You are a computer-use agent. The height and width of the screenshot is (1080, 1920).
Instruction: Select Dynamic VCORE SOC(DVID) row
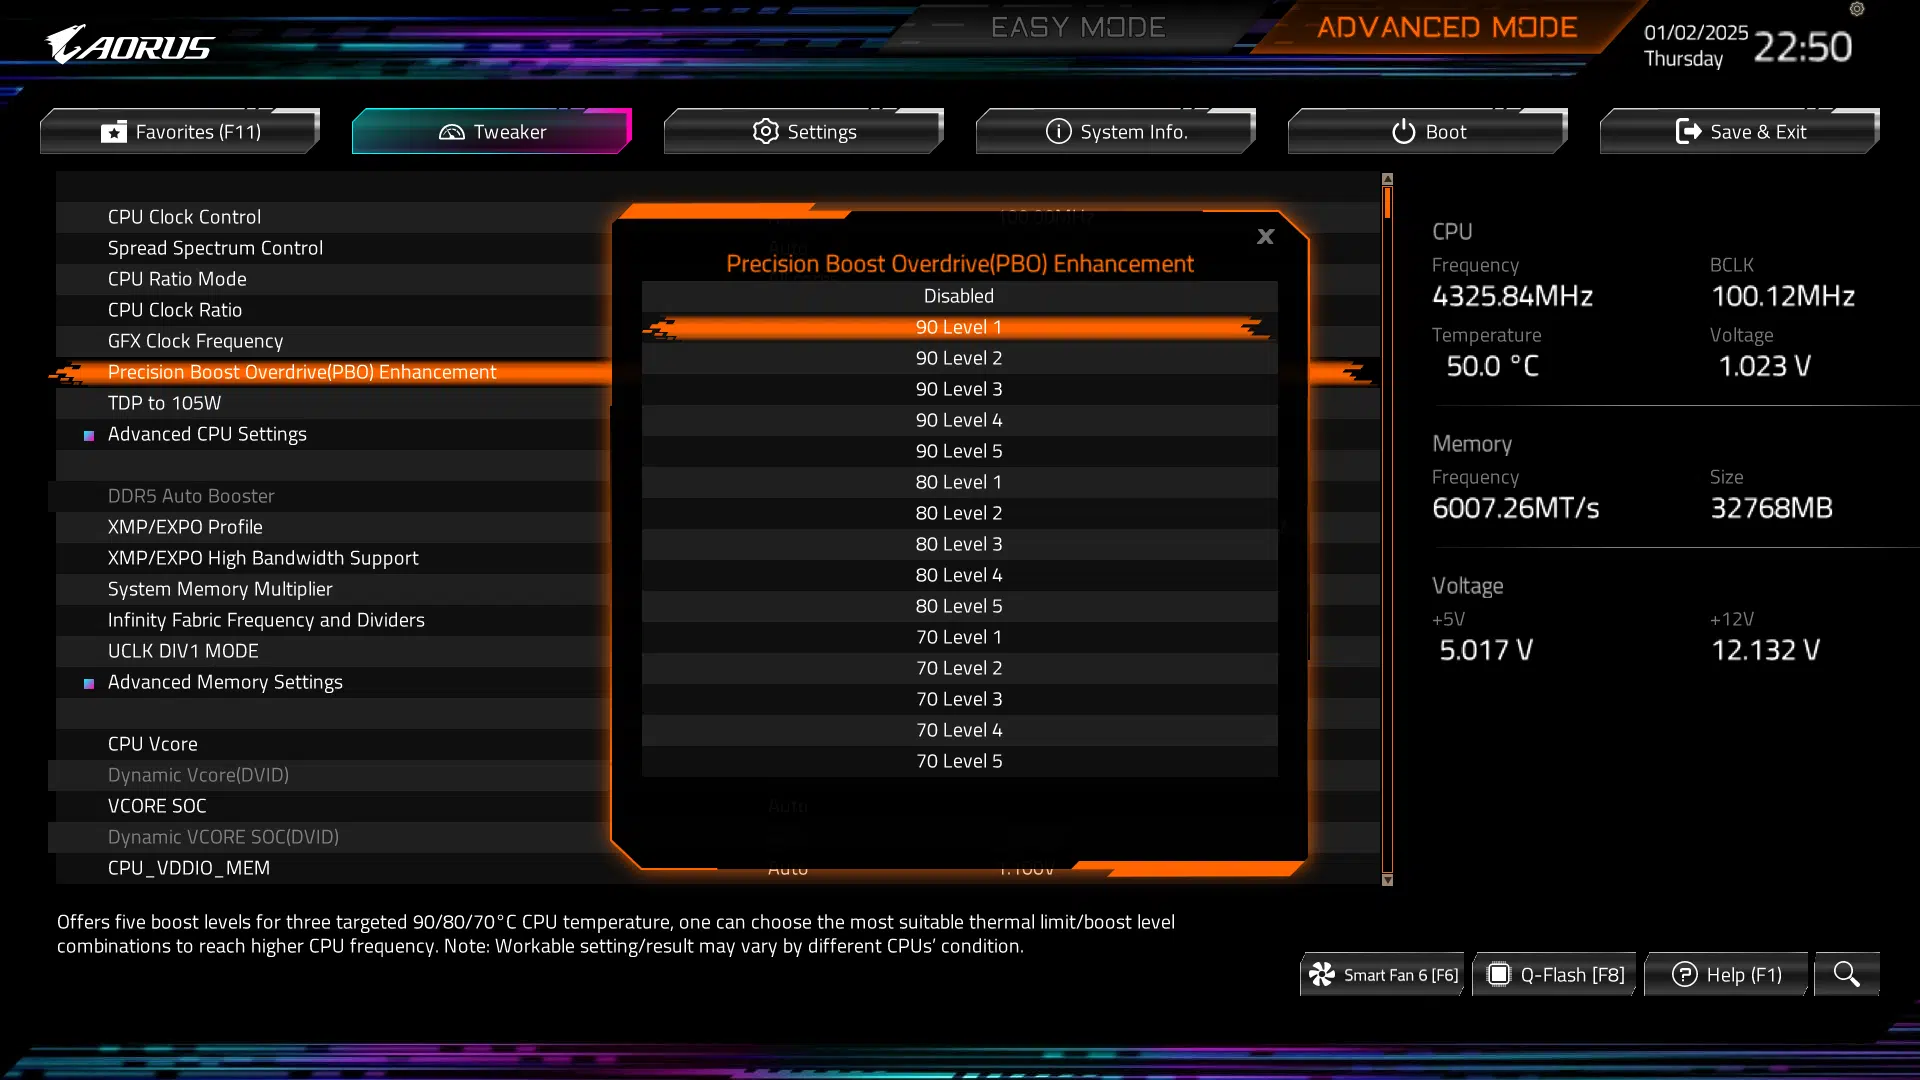(x=330, y=837)
